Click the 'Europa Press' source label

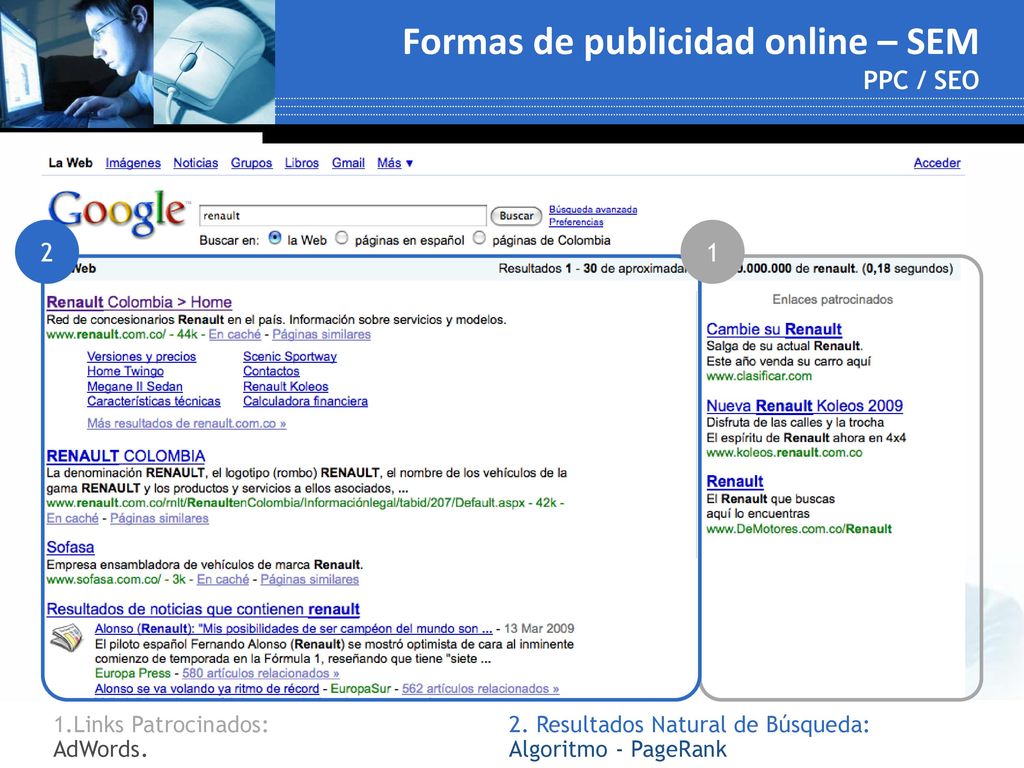tap(133, 673)
